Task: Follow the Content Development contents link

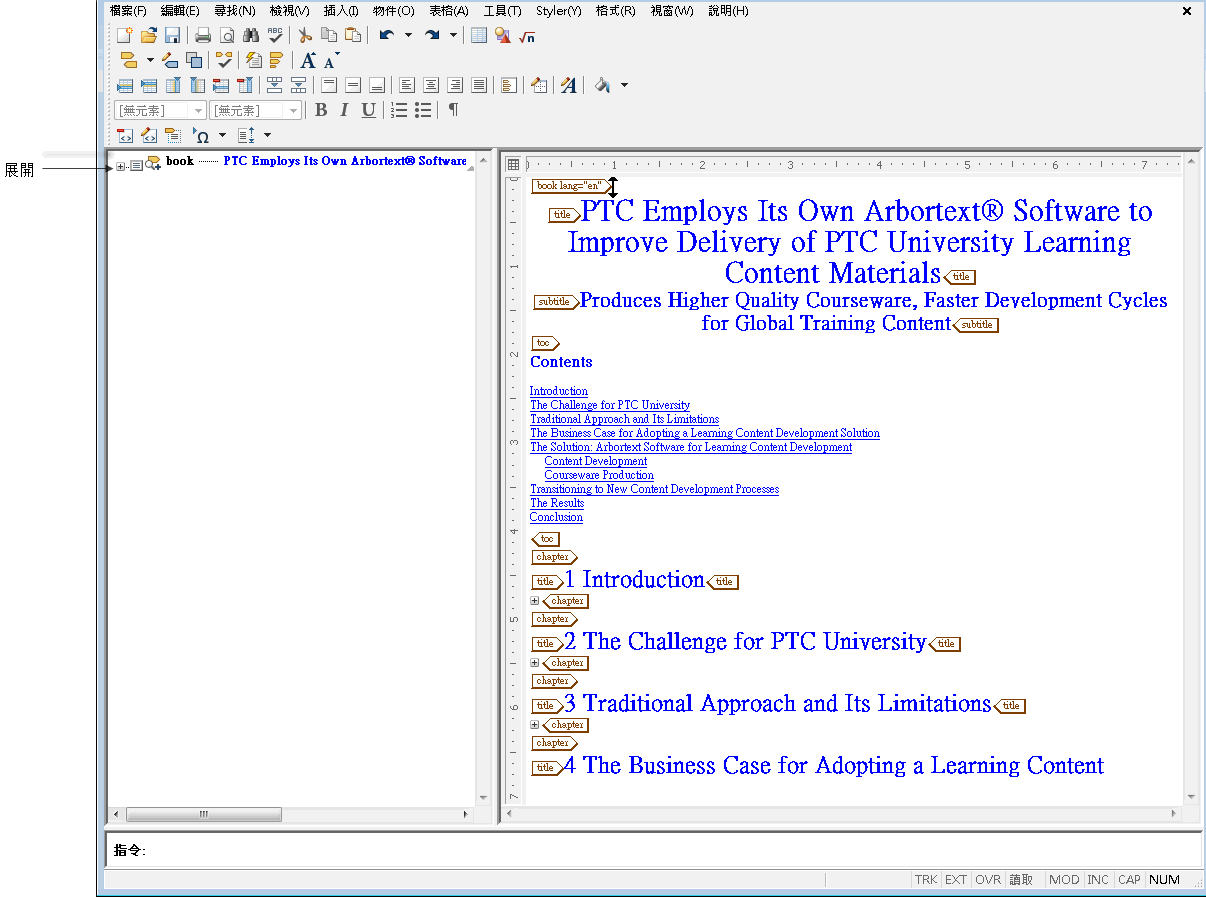Action: [x=596, y=461]
